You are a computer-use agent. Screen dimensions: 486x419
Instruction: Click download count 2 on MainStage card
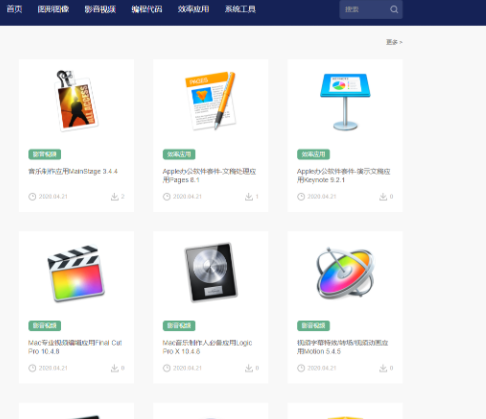coord(123,197)
